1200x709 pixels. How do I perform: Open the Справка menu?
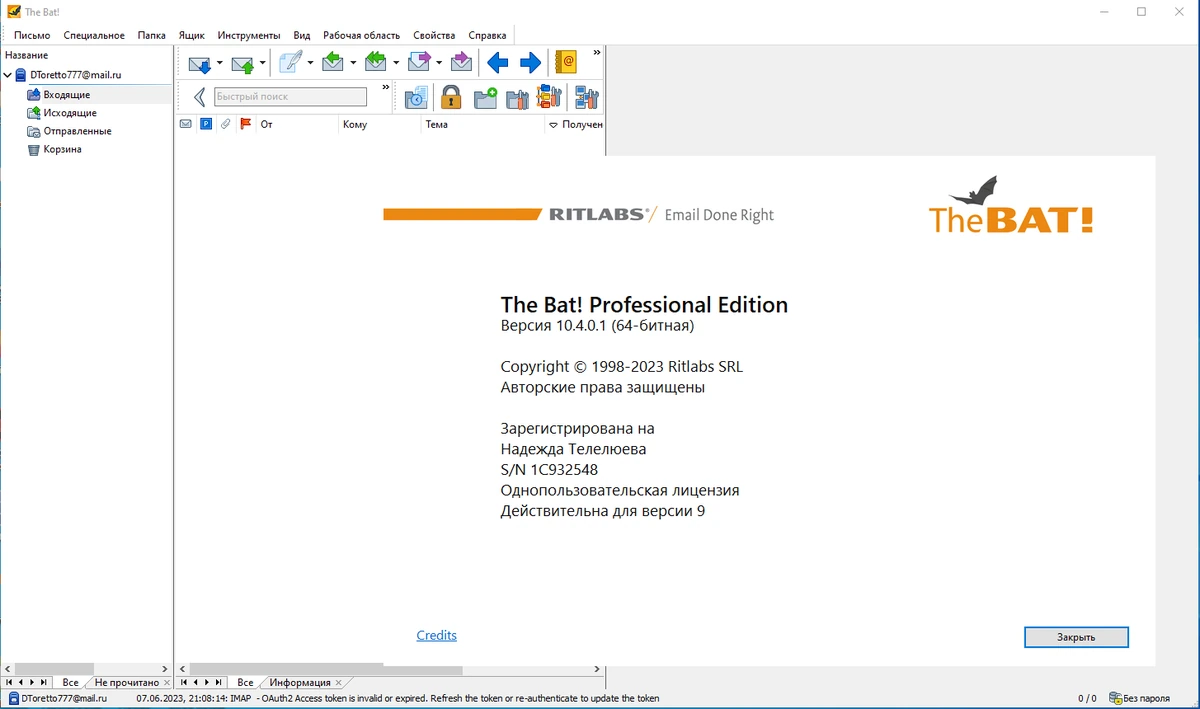tap(487, 35)
